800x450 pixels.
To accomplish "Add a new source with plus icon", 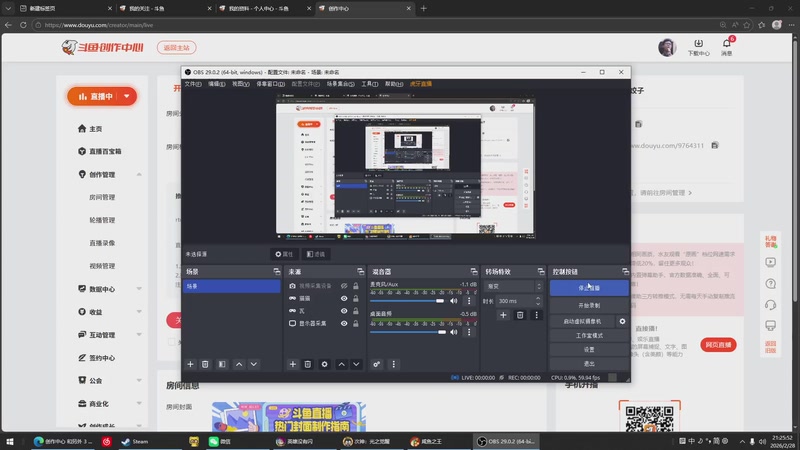I will coord(293,364).
